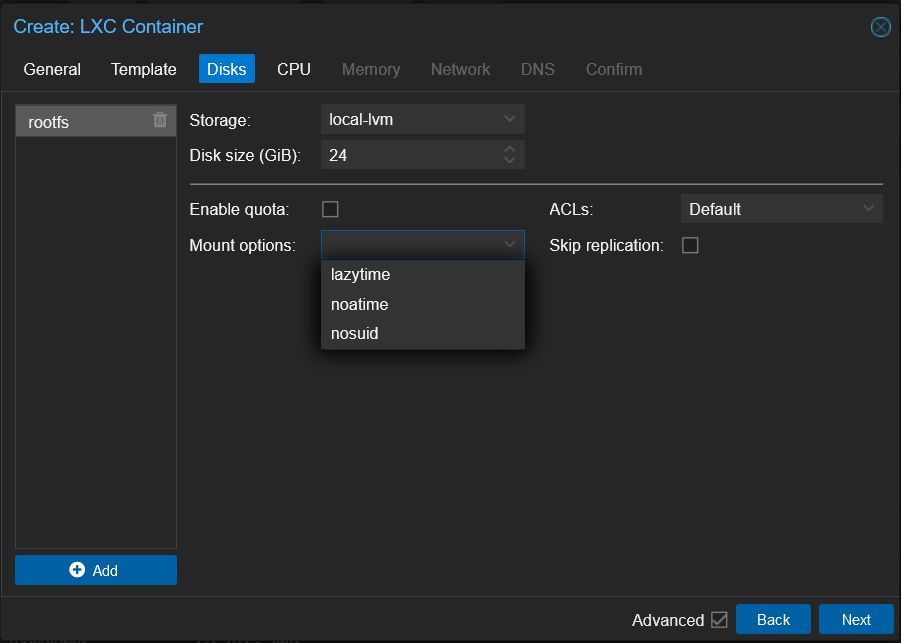
Task: Click the Storage dropdown arrow icon
Action: click(509, 119)
